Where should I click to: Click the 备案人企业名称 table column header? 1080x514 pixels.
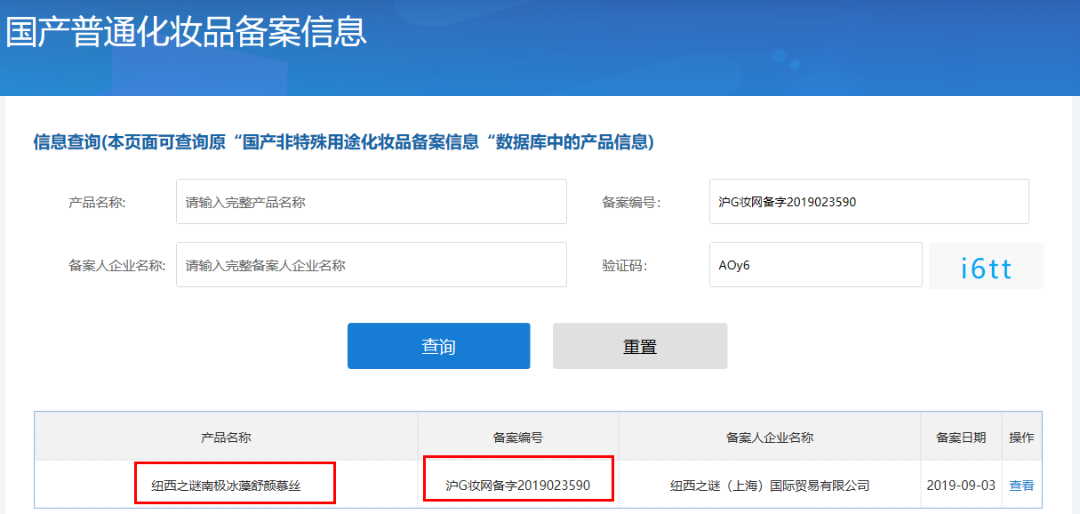[x=769, y=437]
